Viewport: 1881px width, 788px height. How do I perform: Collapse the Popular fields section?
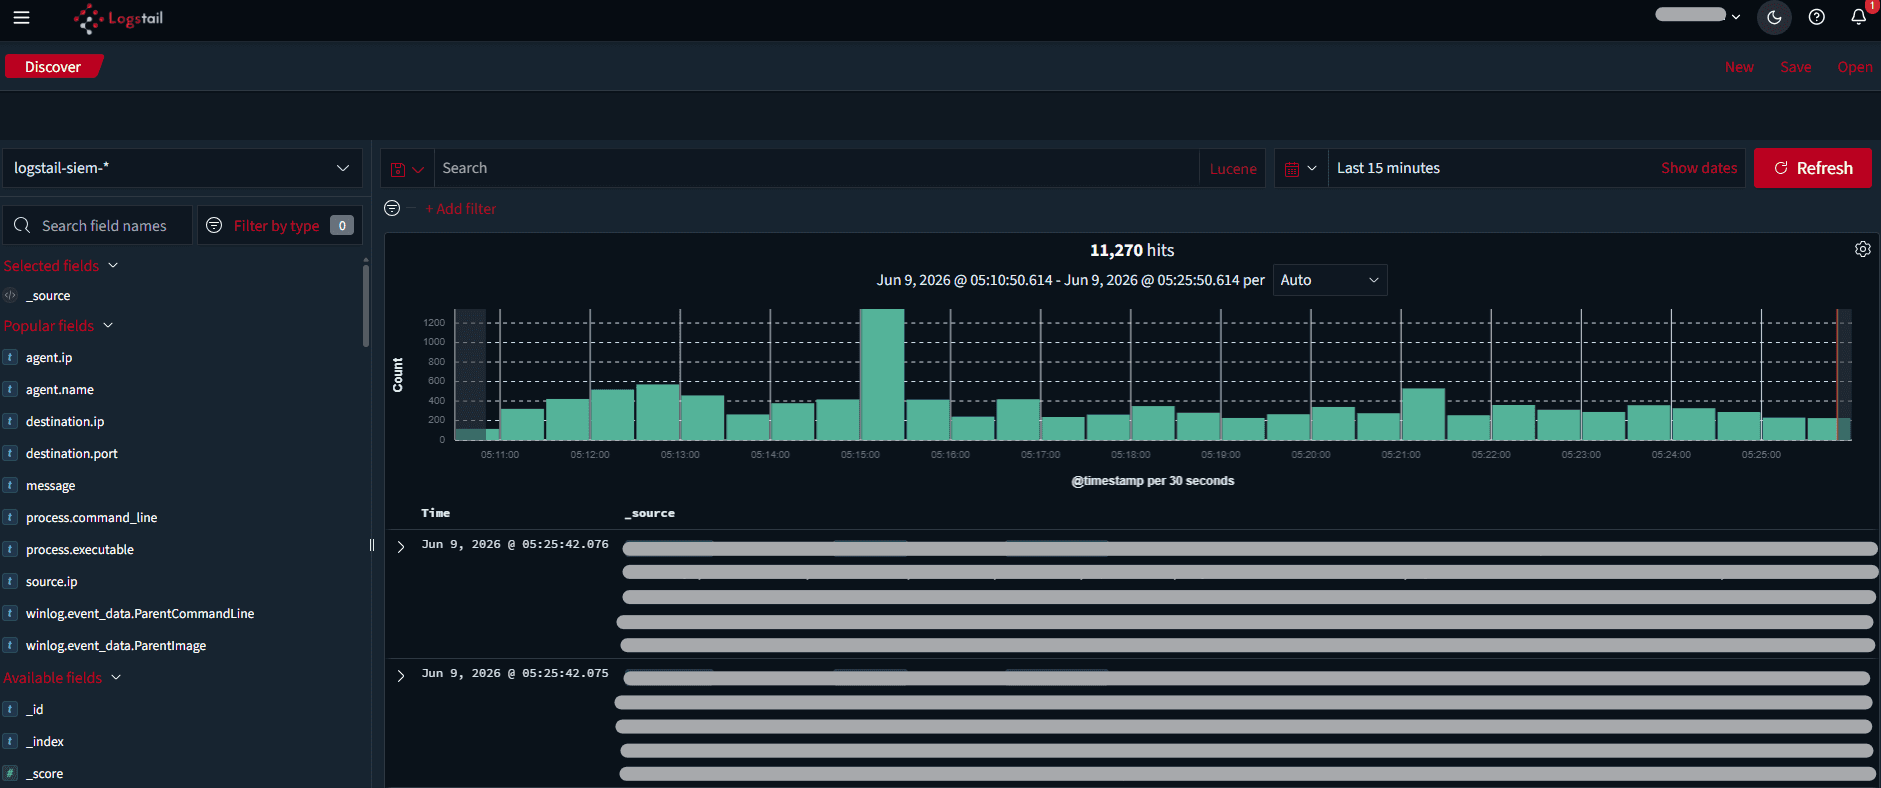[58, 326]
